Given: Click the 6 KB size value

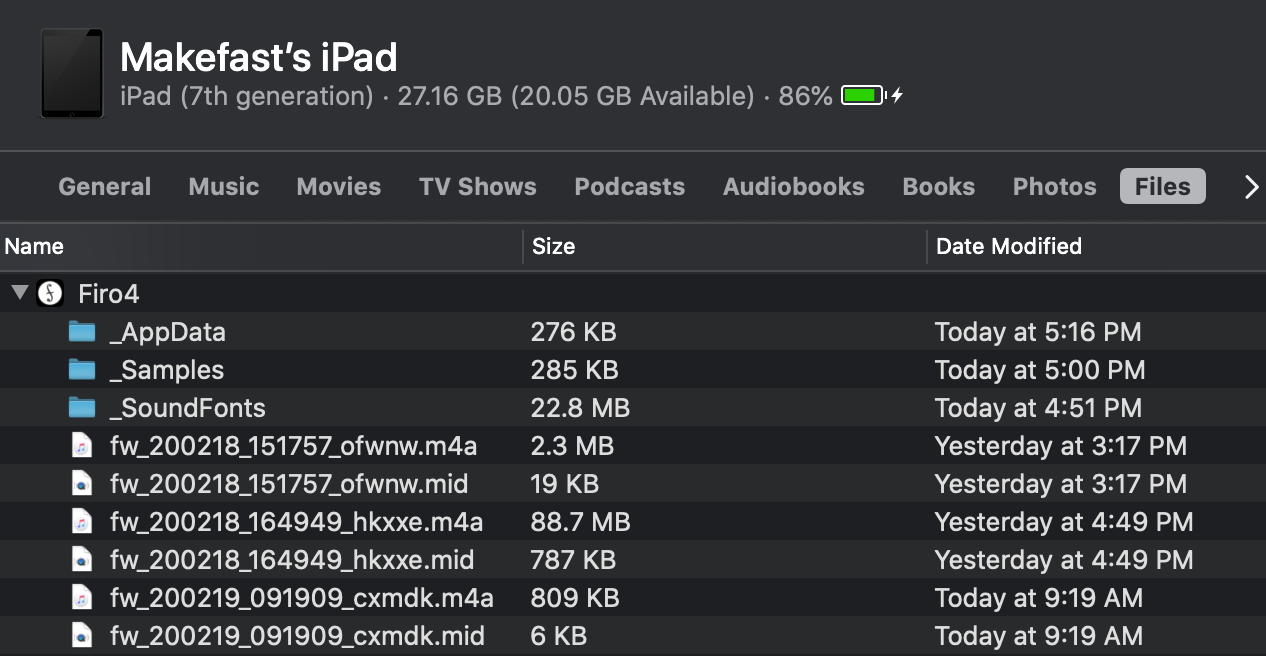Looking at the screenshot, I should (558, 636).
